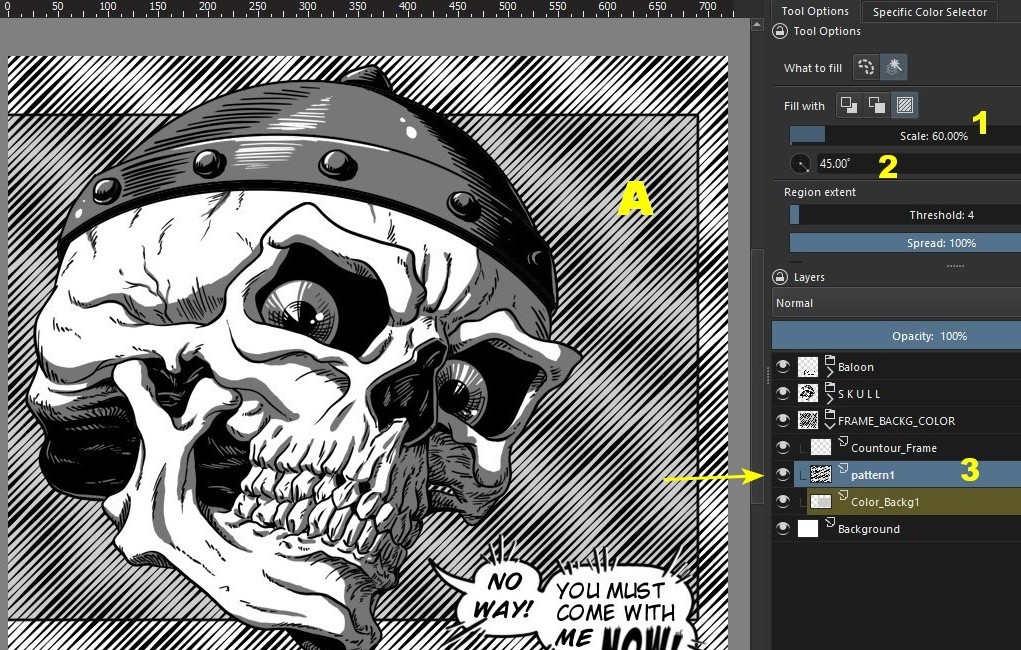
Task: Set Fill with to background color
Action: tap(876, 104)
